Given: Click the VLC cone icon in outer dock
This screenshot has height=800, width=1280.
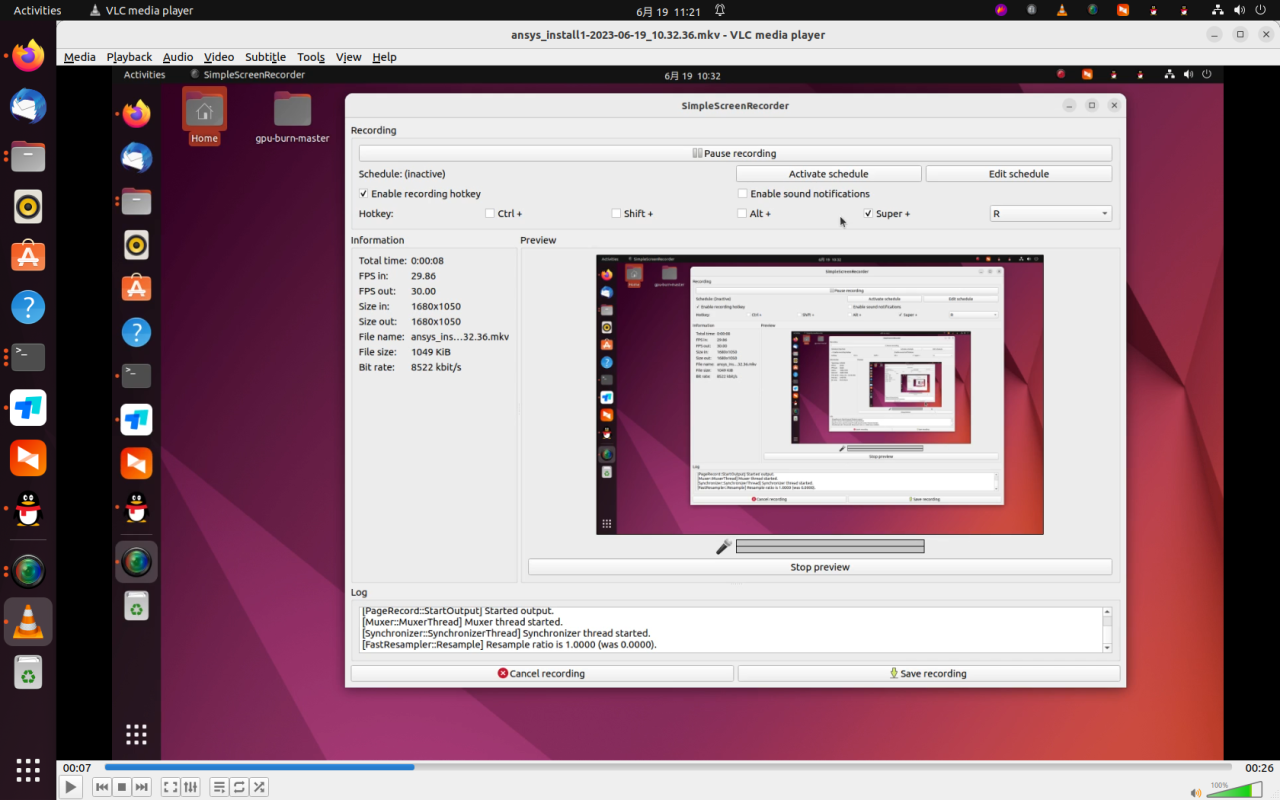Looking at the screenshot, I should 28,622.
